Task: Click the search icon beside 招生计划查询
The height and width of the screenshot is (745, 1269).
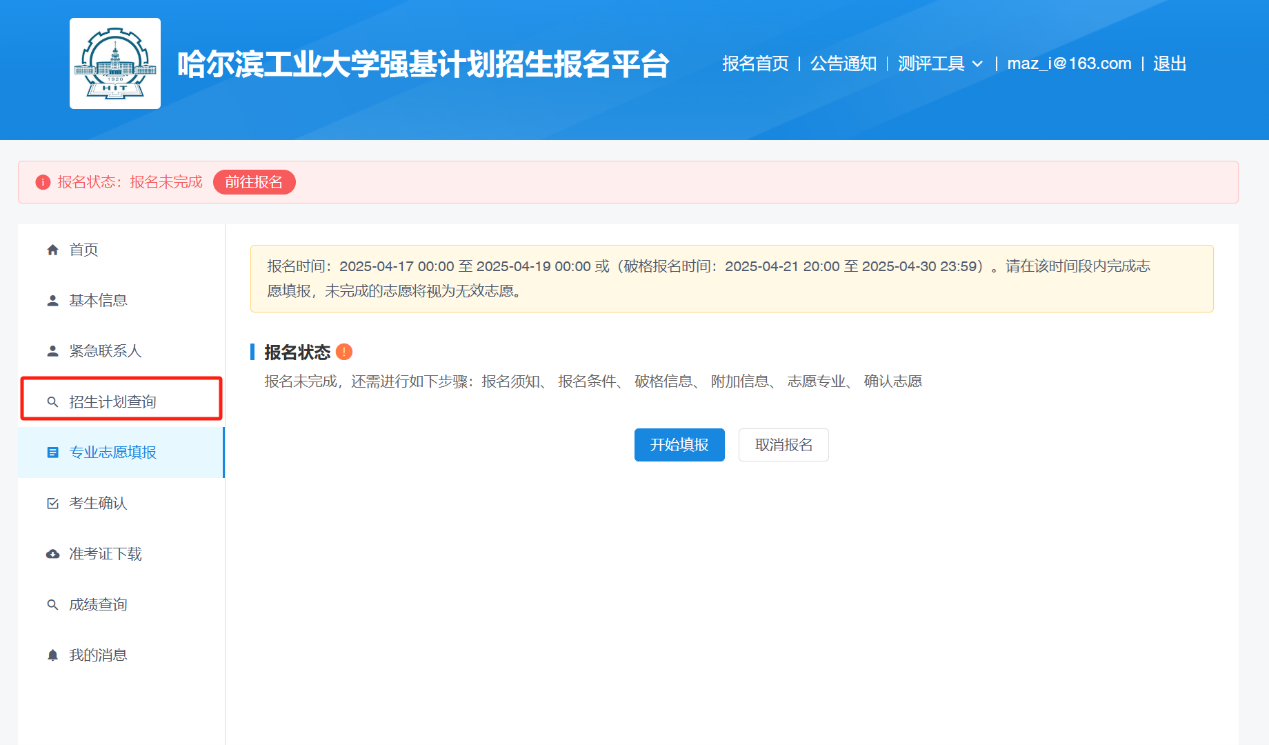Action: pyautogui.click(x=53, y=402)
